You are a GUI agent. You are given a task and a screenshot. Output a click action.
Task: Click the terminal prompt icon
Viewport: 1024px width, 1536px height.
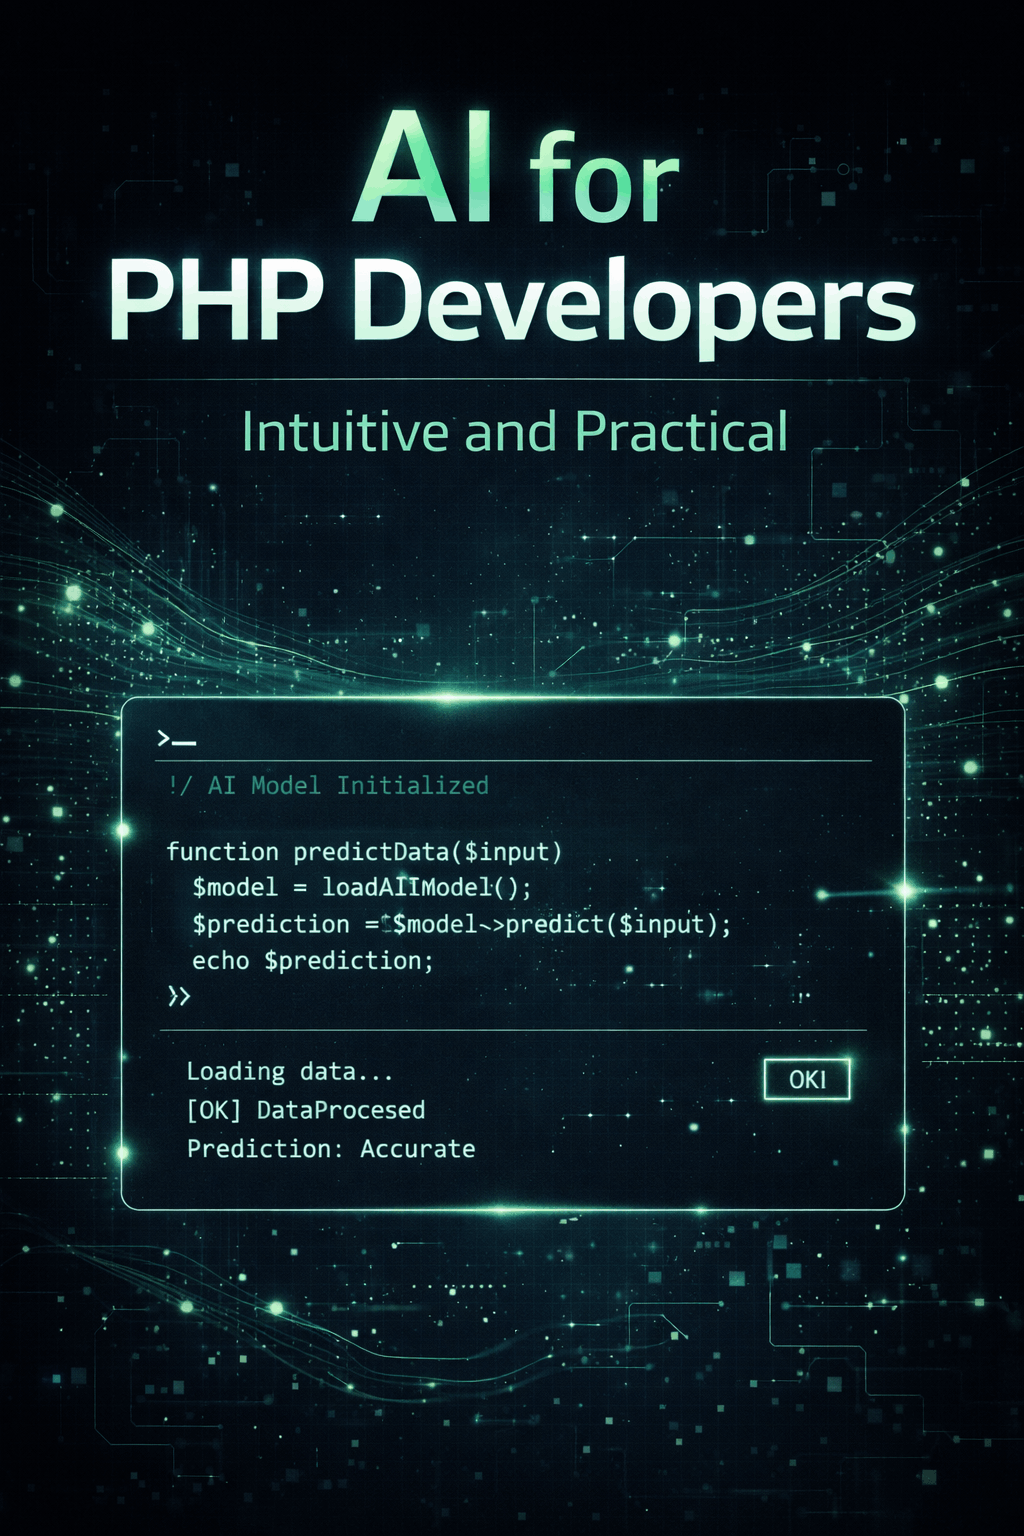point(166,738)
